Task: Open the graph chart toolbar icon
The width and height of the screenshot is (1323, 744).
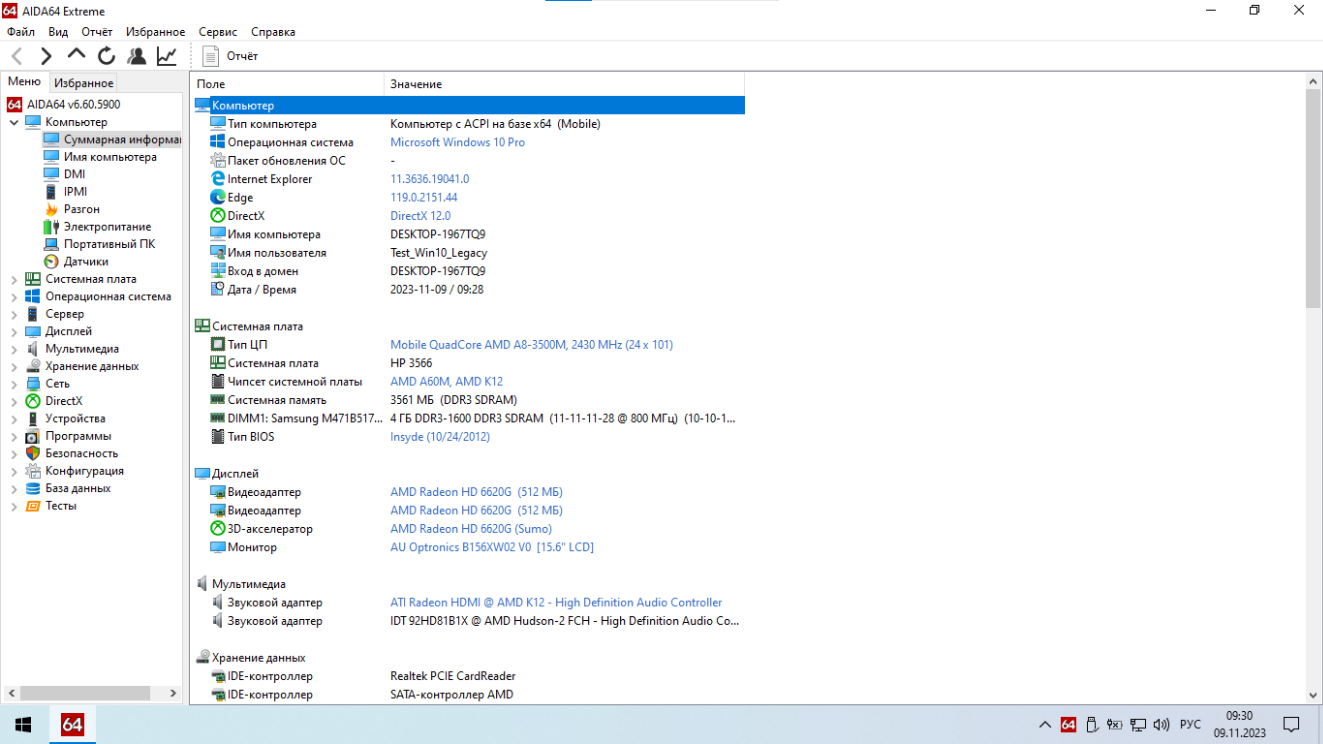Action: coord(167,56)
